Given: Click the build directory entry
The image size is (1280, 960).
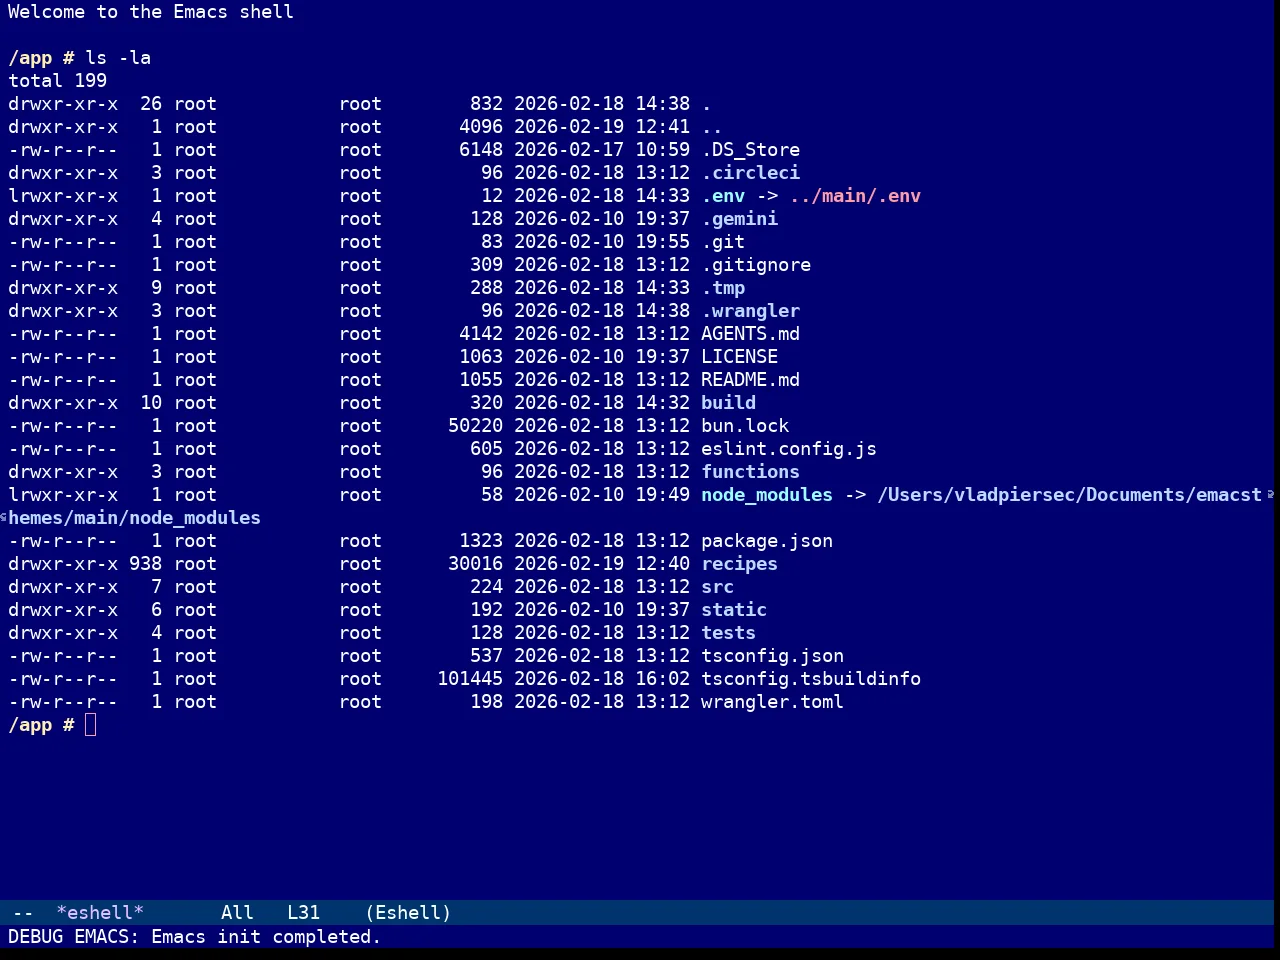Looking at the screenshot, I should tap(728, 403).
